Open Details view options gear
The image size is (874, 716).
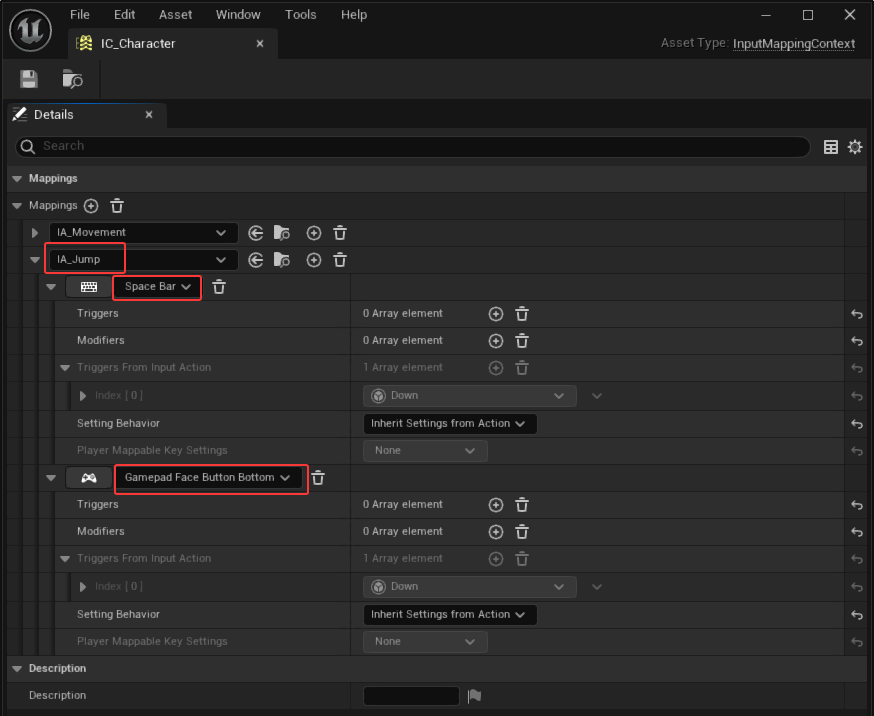click(854, 147)
